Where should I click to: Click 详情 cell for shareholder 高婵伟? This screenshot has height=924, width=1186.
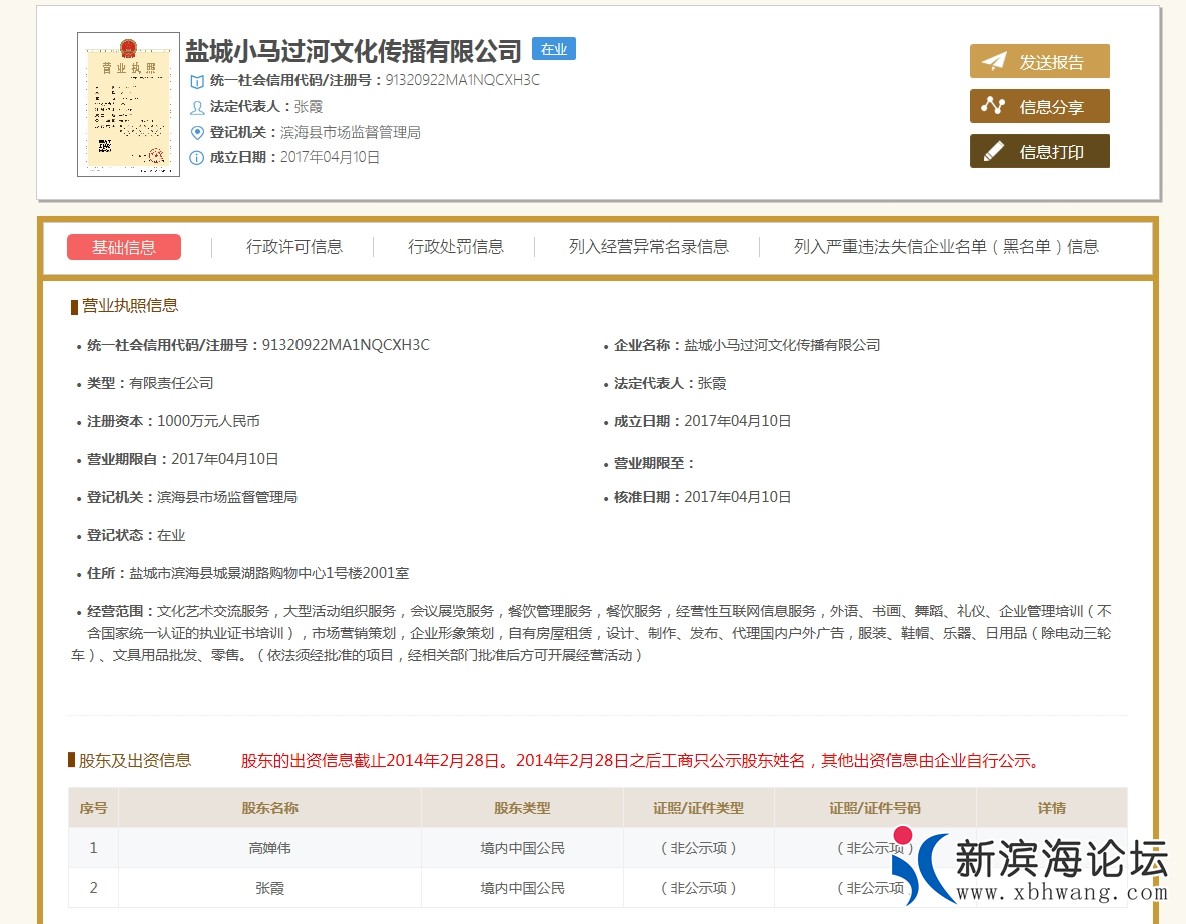[x=1052, y=847]
